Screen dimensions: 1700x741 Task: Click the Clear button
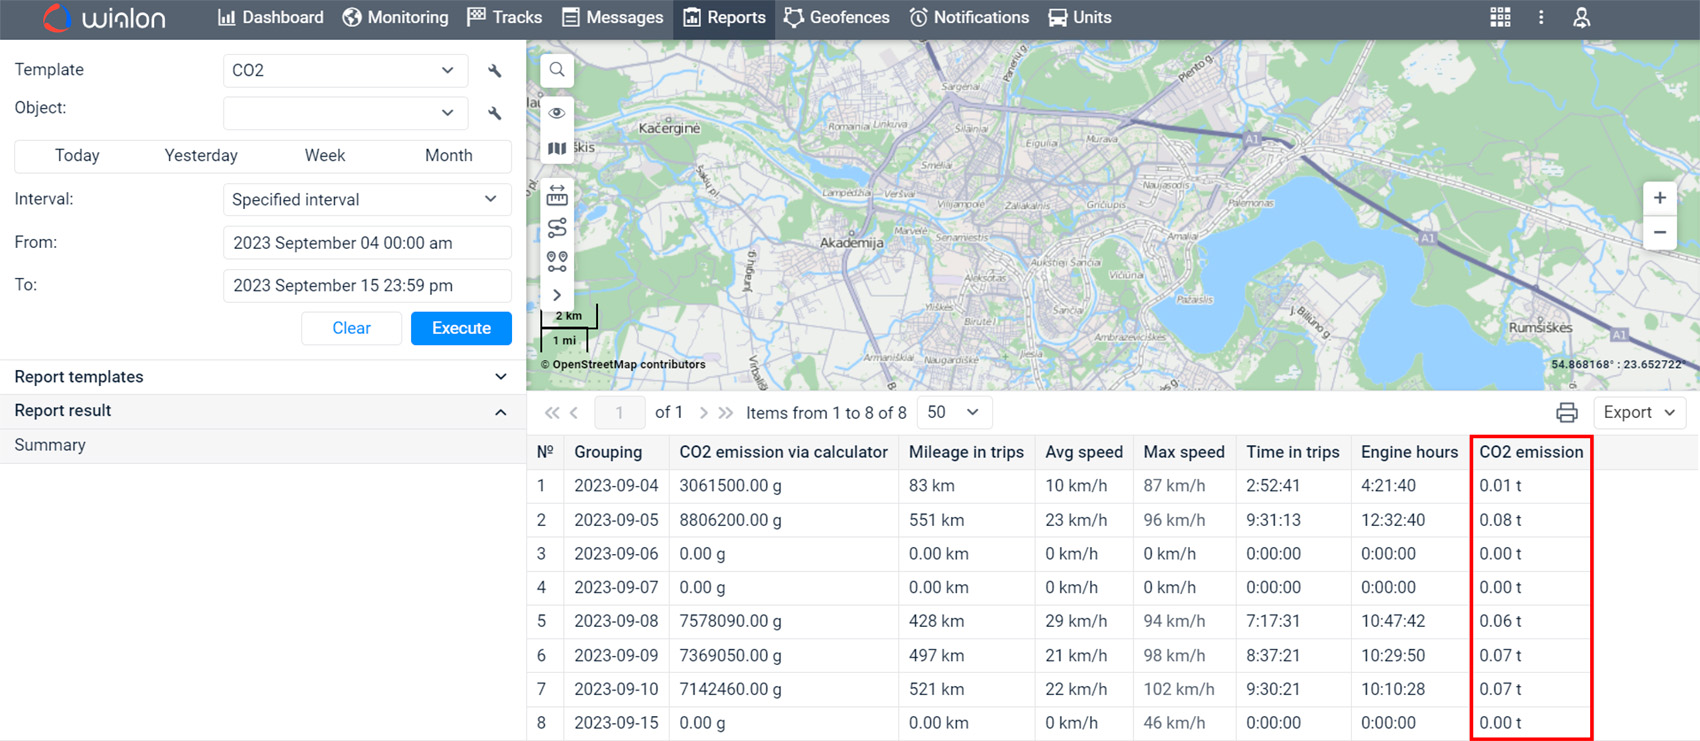[351, 329]
